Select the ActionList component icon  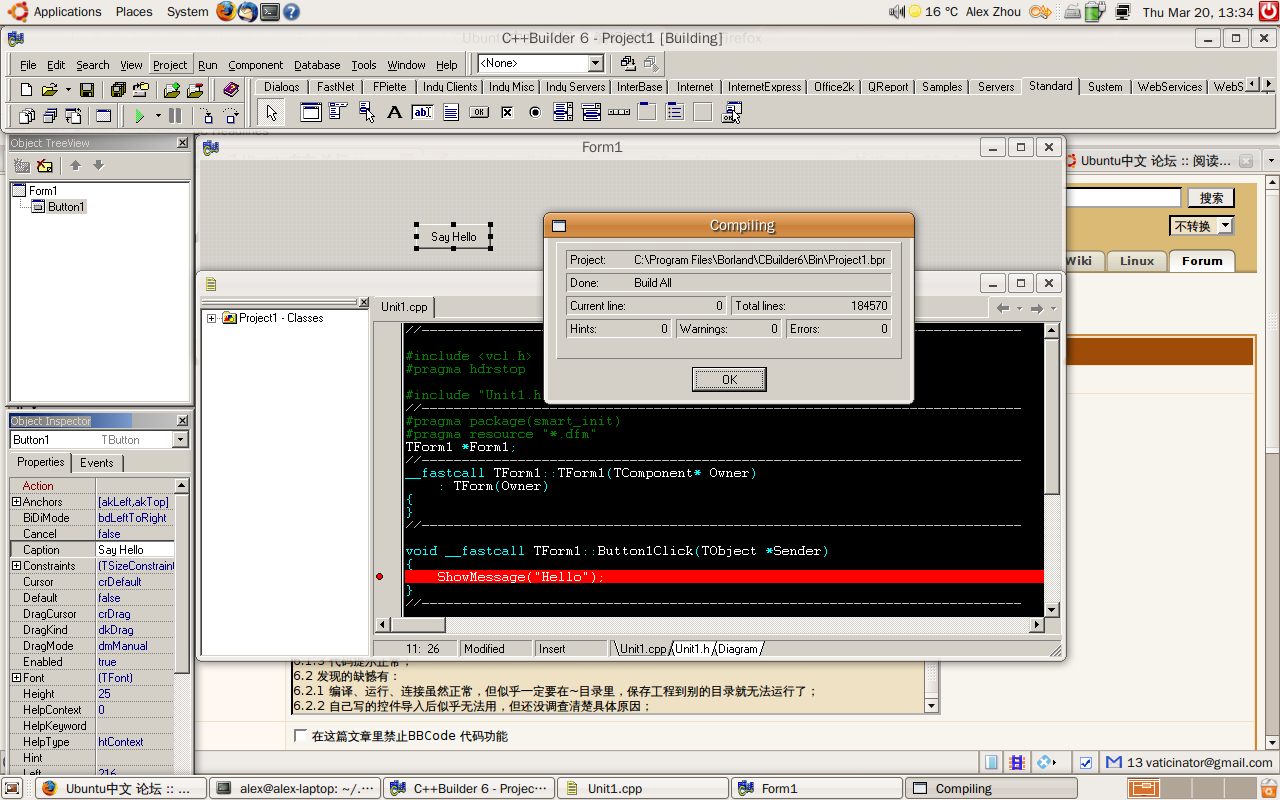(x=731, y=113)
